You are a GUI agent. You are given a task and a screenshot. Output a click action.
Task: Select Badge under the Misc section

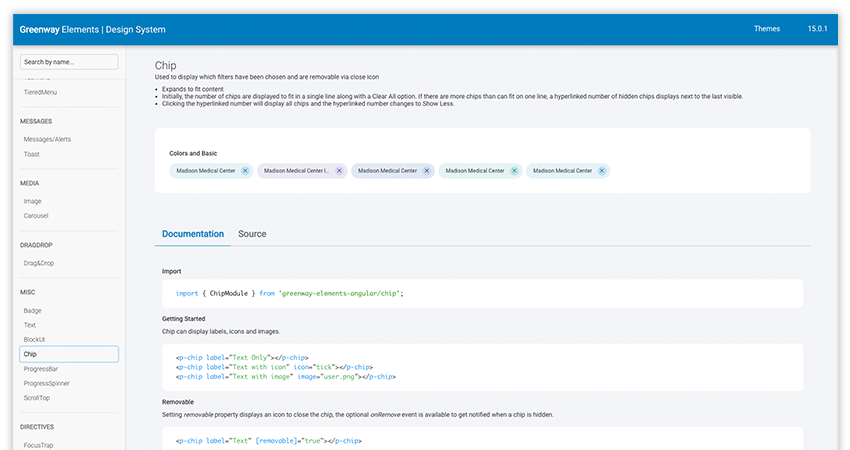tap(33, 310)
